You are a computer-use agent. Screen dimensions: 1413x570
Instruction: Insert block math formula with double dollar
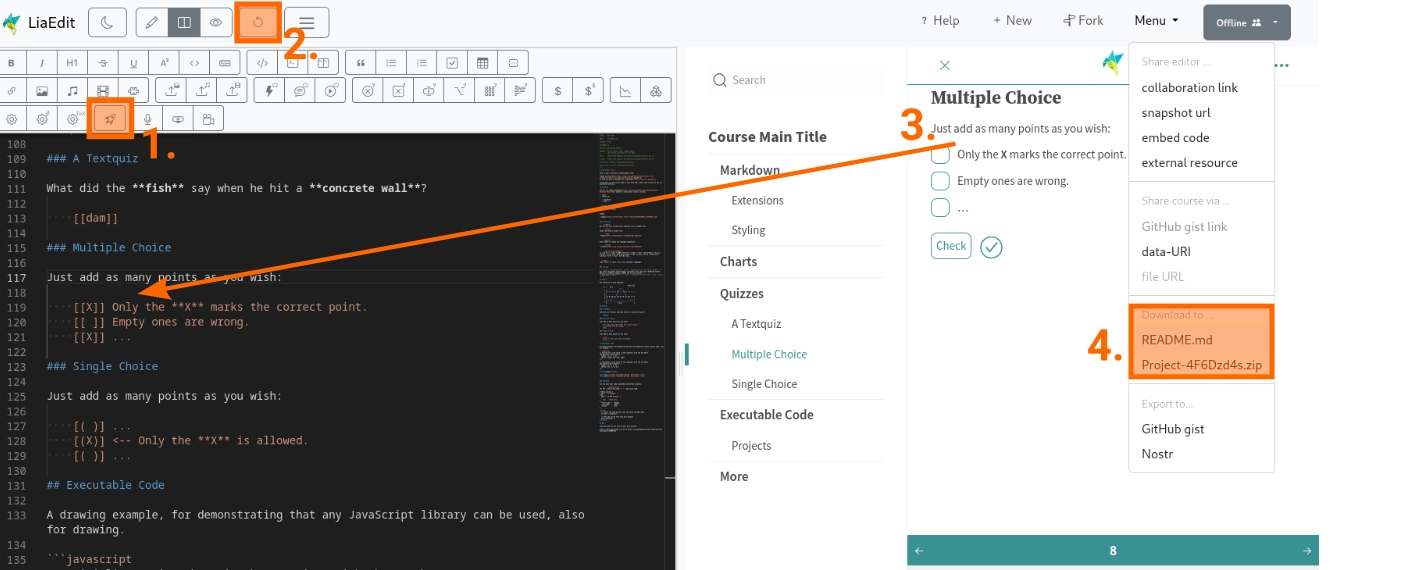pyautogui.click(x=589, y=91)
